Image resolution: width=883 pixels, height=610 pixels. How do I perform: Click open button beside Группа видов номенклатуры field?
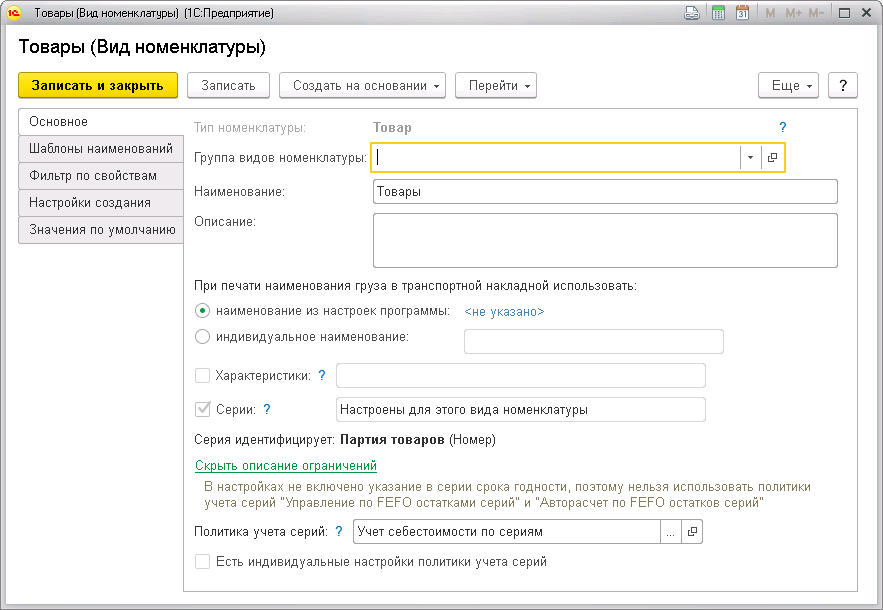[773, 158]
